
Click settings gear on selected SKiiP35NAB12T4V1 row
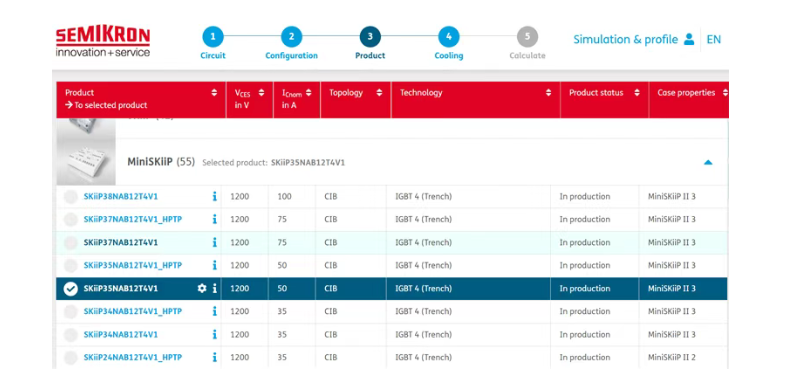pos(202,288)
